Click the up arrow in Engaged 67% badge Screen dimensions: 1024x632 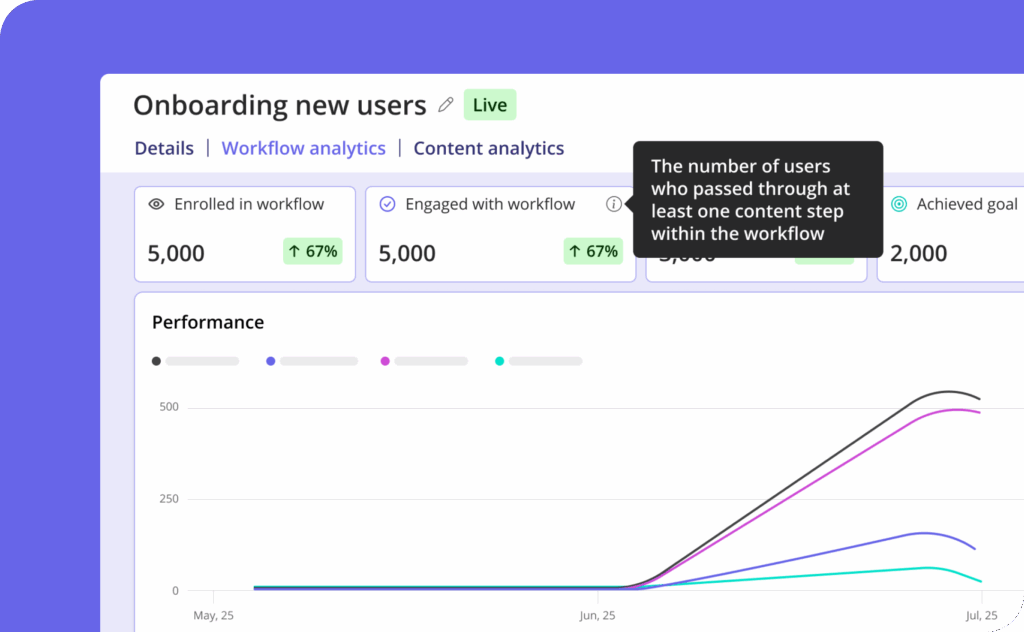click(575, 251)
